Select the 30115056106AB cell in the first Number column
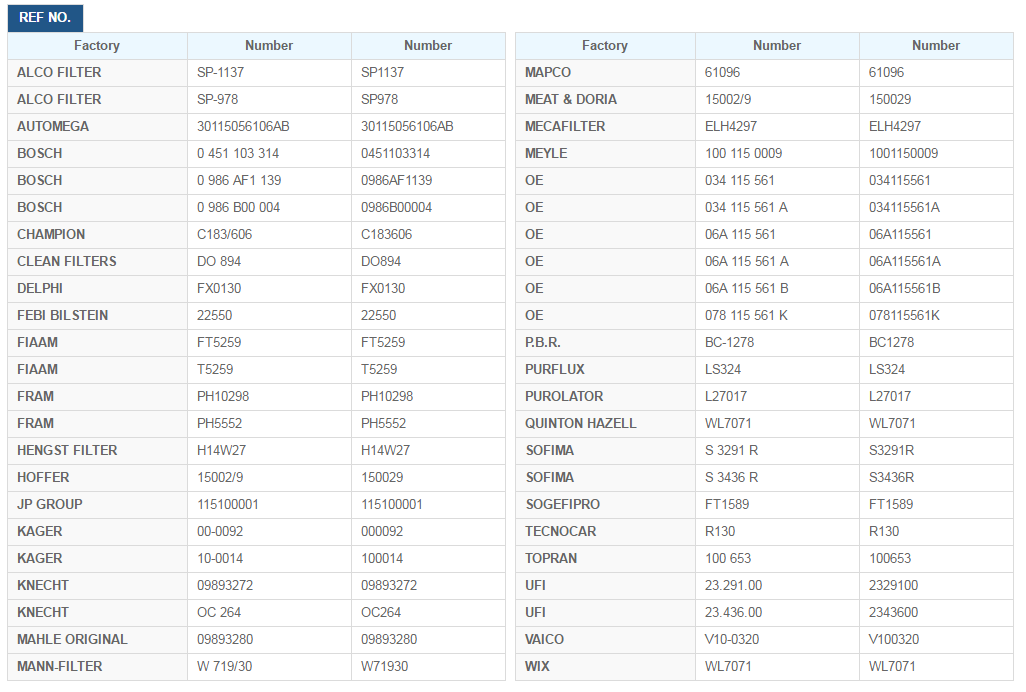Screen dimensions: 1026x692 pyautogui.click(x=269, y=127)
